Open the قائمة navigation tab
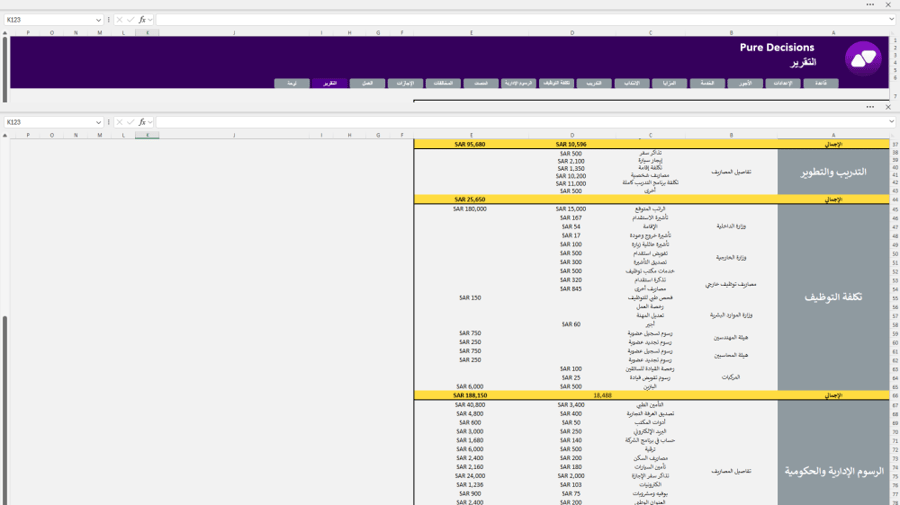Image resolution: width=900 pixels, height=505 pixels. tap(821, 83)
